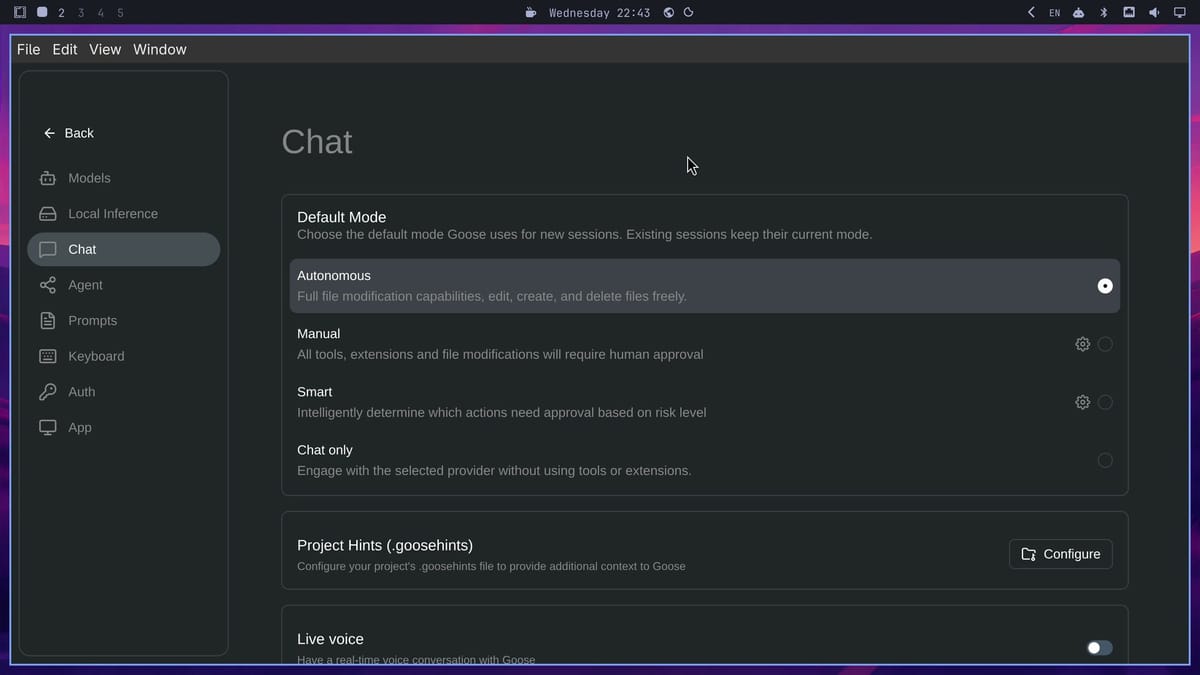Click the Agent share-nodes icon
This screenshot has width=1200, height=675.
(x=48, y=285)
